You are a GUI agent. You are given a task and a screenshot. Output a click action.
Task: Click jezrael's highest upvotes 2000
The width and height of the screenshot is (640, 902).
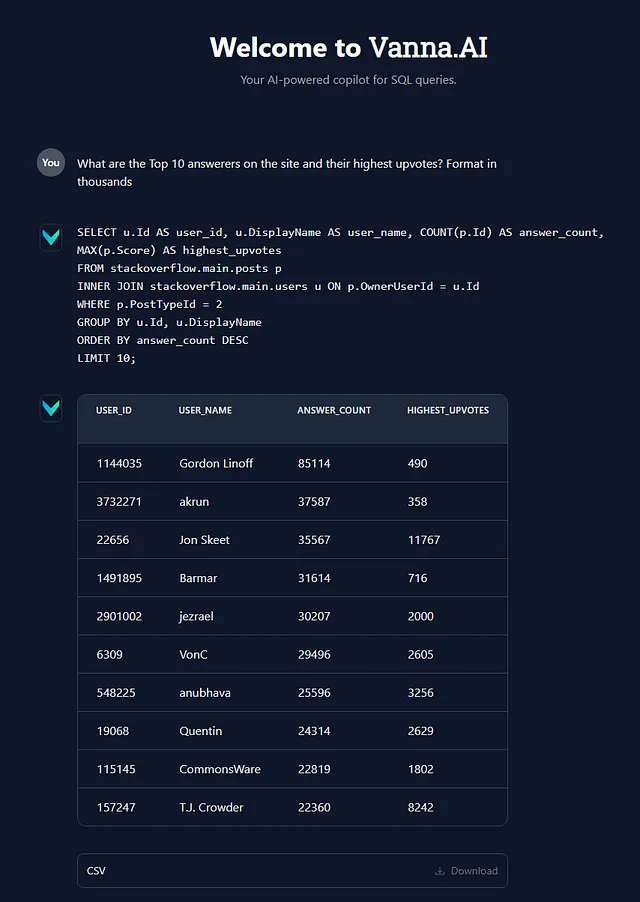pos(420,616)
